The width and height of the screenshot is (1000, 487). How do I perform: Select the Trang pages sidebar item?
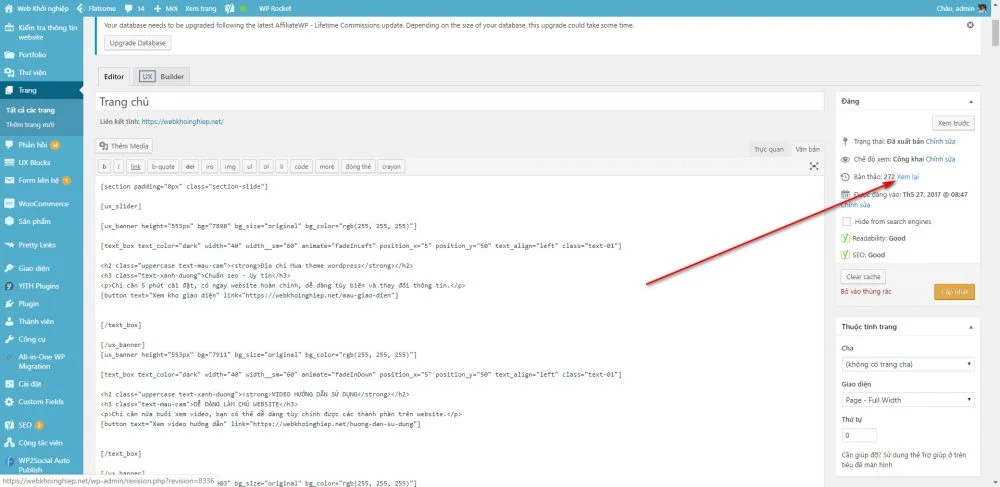[x=41, y=91]
